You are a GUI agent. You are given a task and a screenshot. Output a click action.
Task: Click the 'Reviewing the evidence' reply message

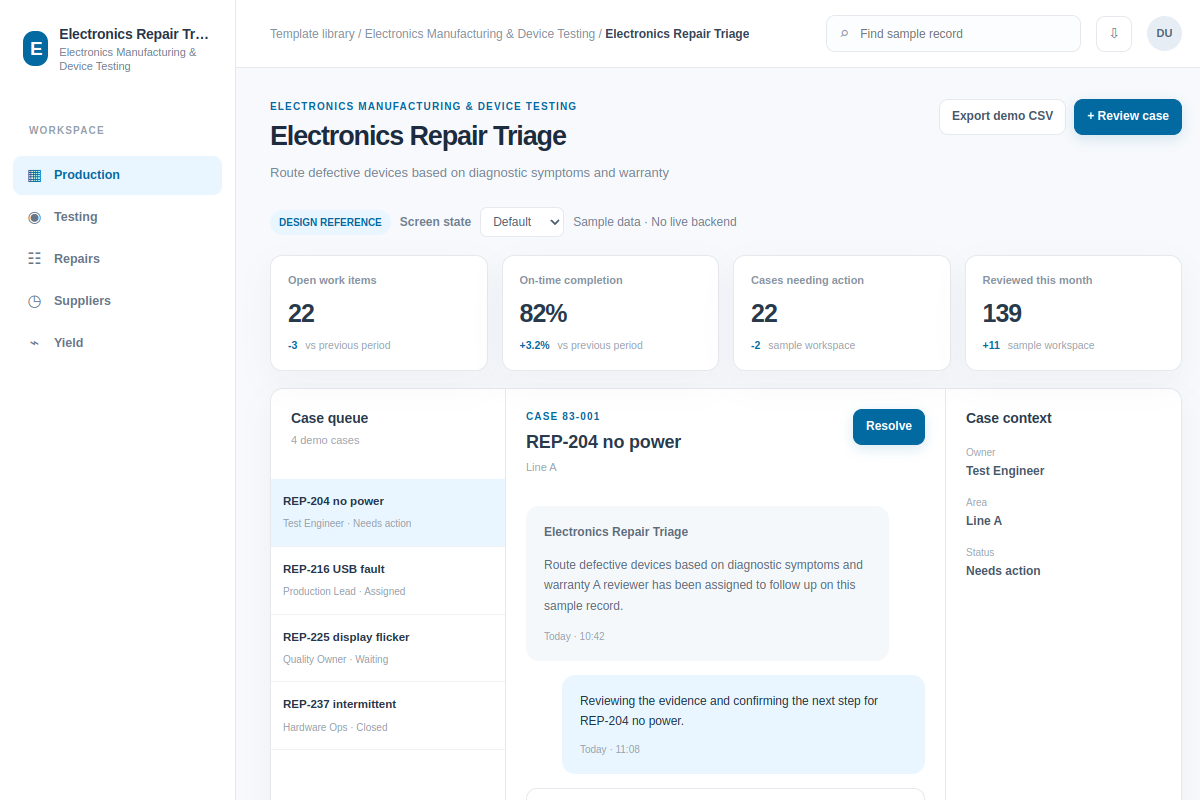click(x=743, y=724)
